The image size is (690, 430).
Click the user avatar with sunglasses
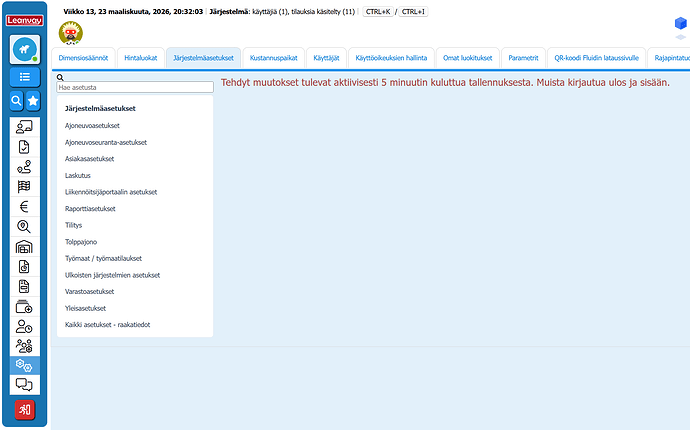click(x=70, y=33)
